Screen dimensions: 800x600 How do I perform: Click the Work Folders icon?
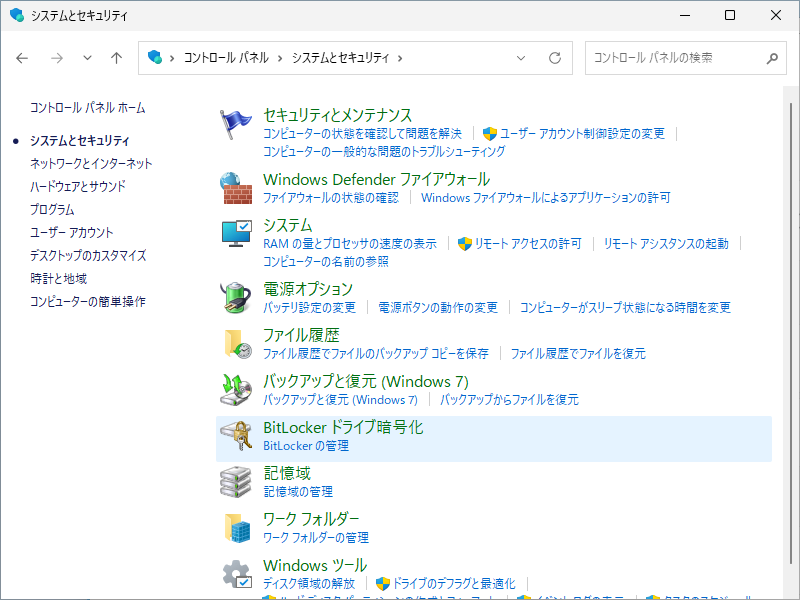[238, 528]
